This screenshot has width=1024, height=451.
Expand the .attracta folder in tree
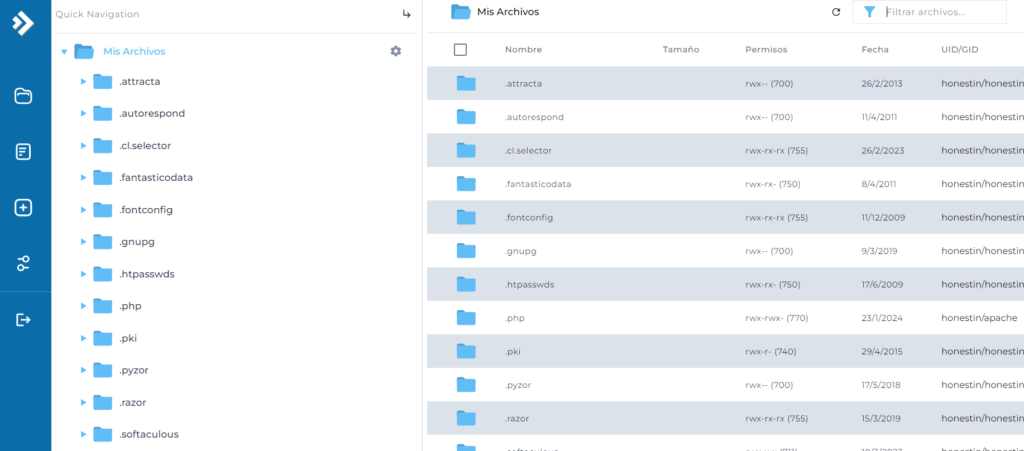point(83,82)
